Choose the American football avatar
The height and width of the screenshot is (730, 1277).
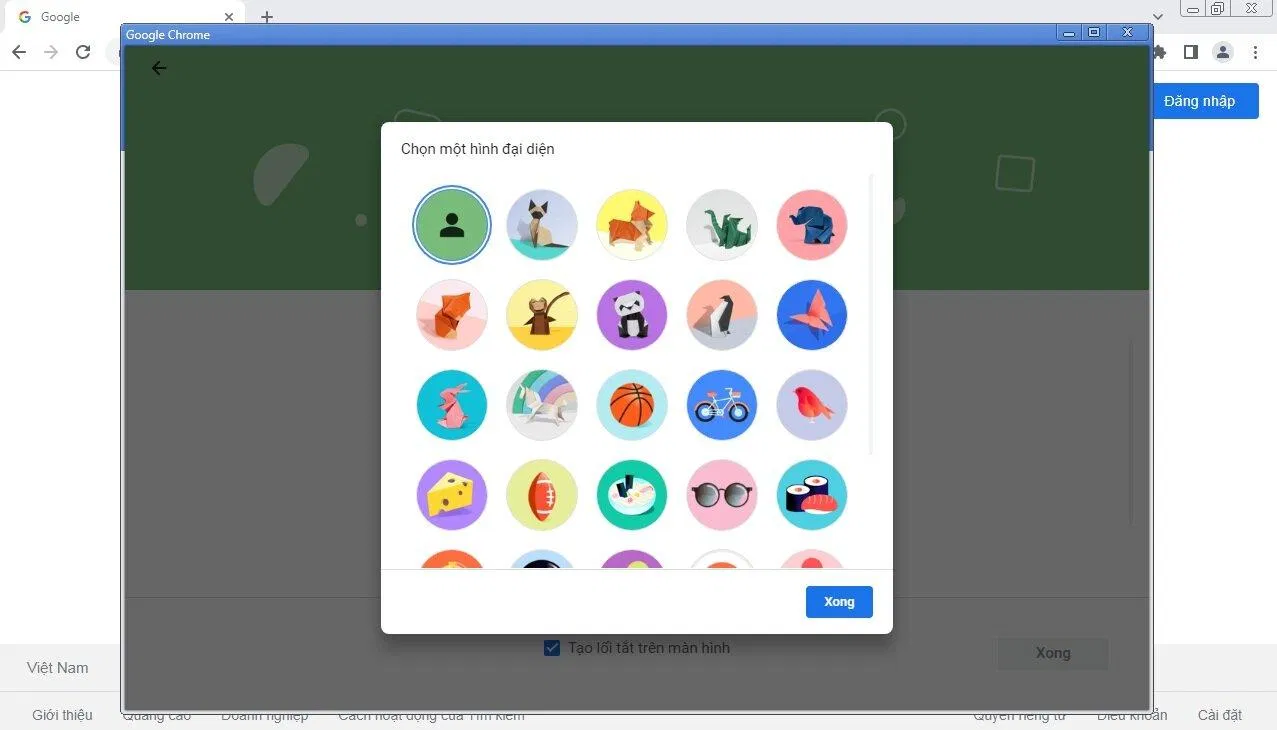pyautogui.click(x=542, y=495)
